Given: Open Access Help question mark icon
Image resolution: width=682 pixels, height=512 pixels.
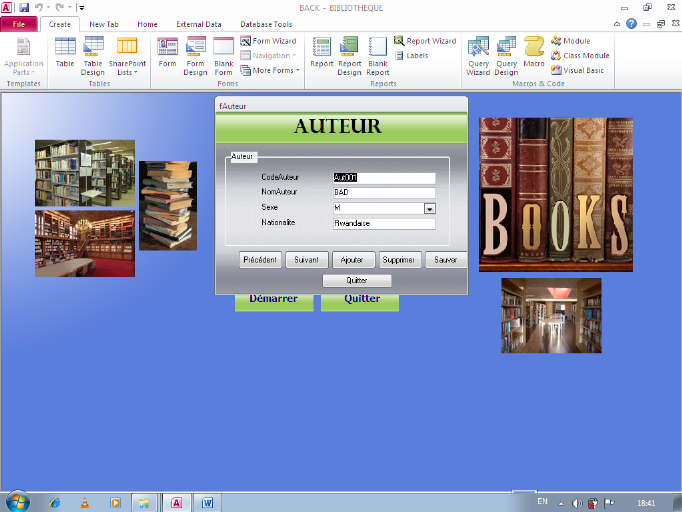Looking at the screenshot, I should point(631,24).
